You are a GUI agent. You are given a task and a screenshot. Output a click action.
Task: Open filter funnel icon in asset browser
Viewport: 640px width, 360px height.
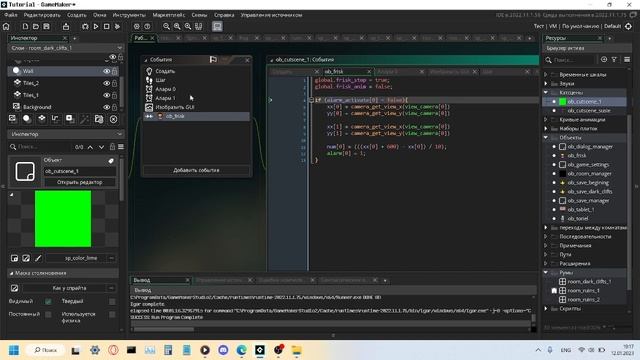point(614,60)
